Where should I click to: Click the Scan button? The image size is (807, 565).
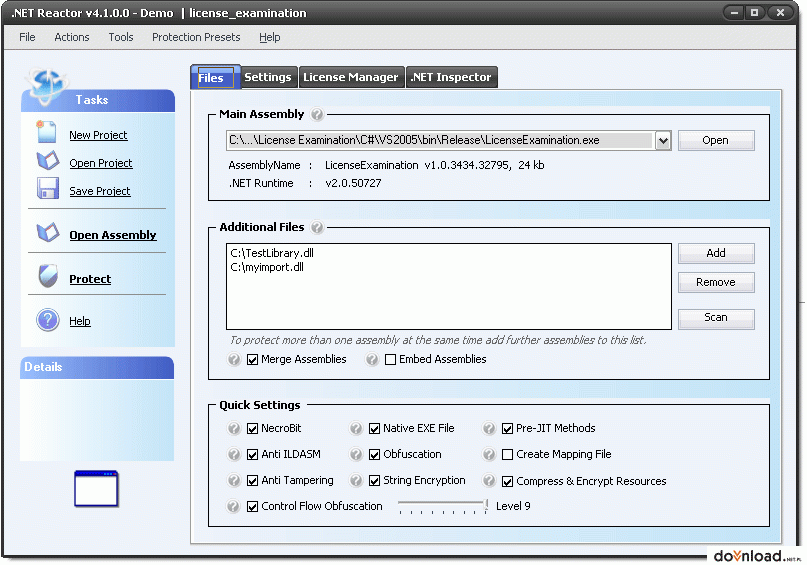[x=716, y=317]
